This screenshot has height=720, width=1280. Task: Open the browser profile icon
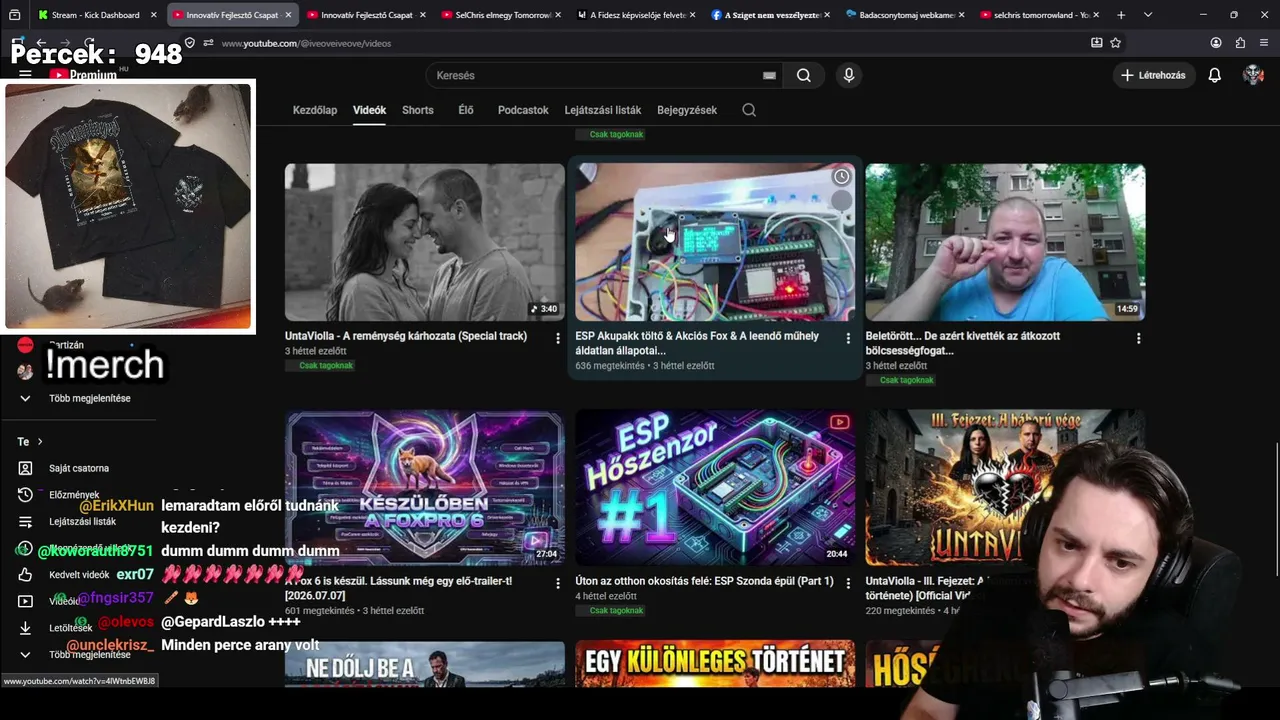click(1216, 43)
